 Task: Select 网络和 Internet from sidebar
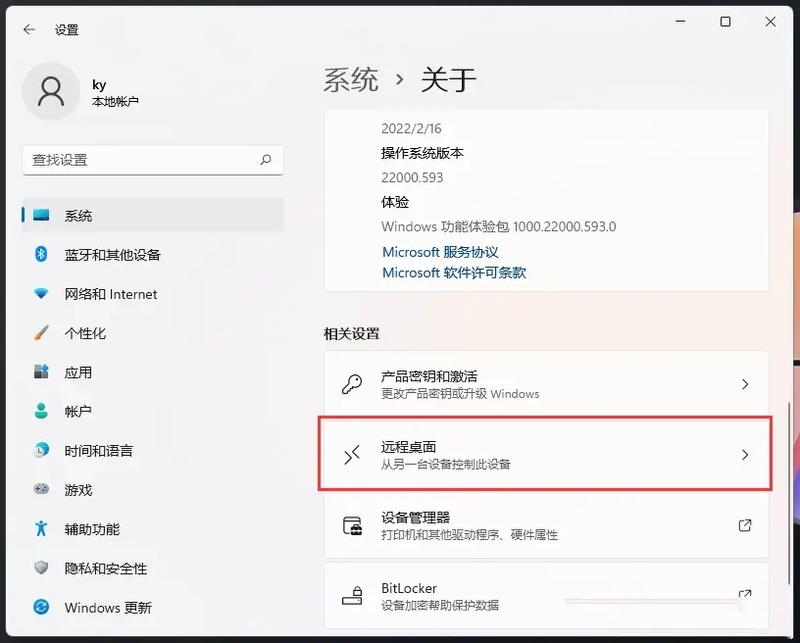108,294
